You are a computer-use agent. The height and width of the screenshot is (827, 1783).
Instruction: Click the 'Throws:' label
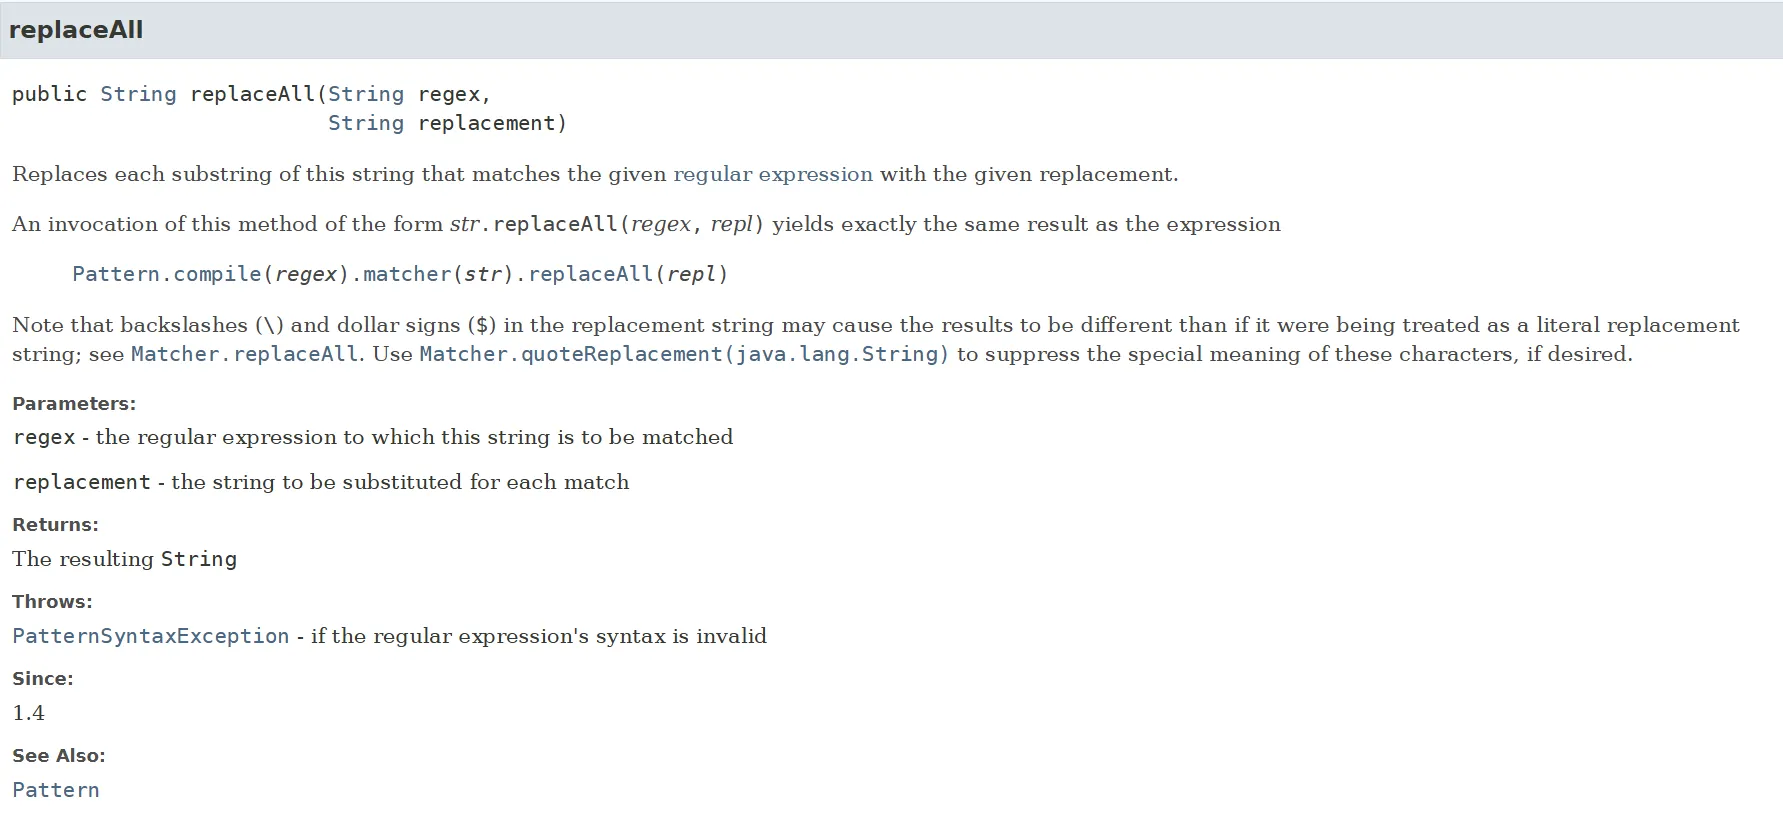[x=52, y=602]
